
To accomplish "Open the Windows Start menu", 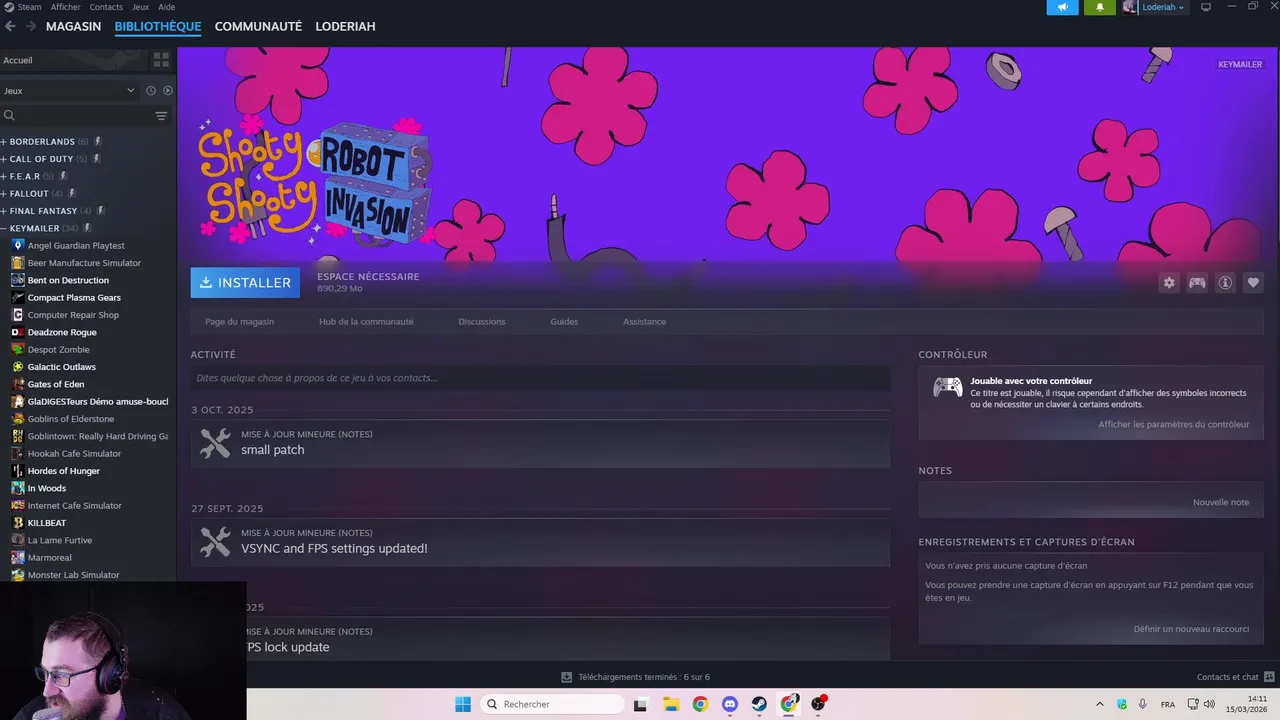I will (x=463, y=704).
